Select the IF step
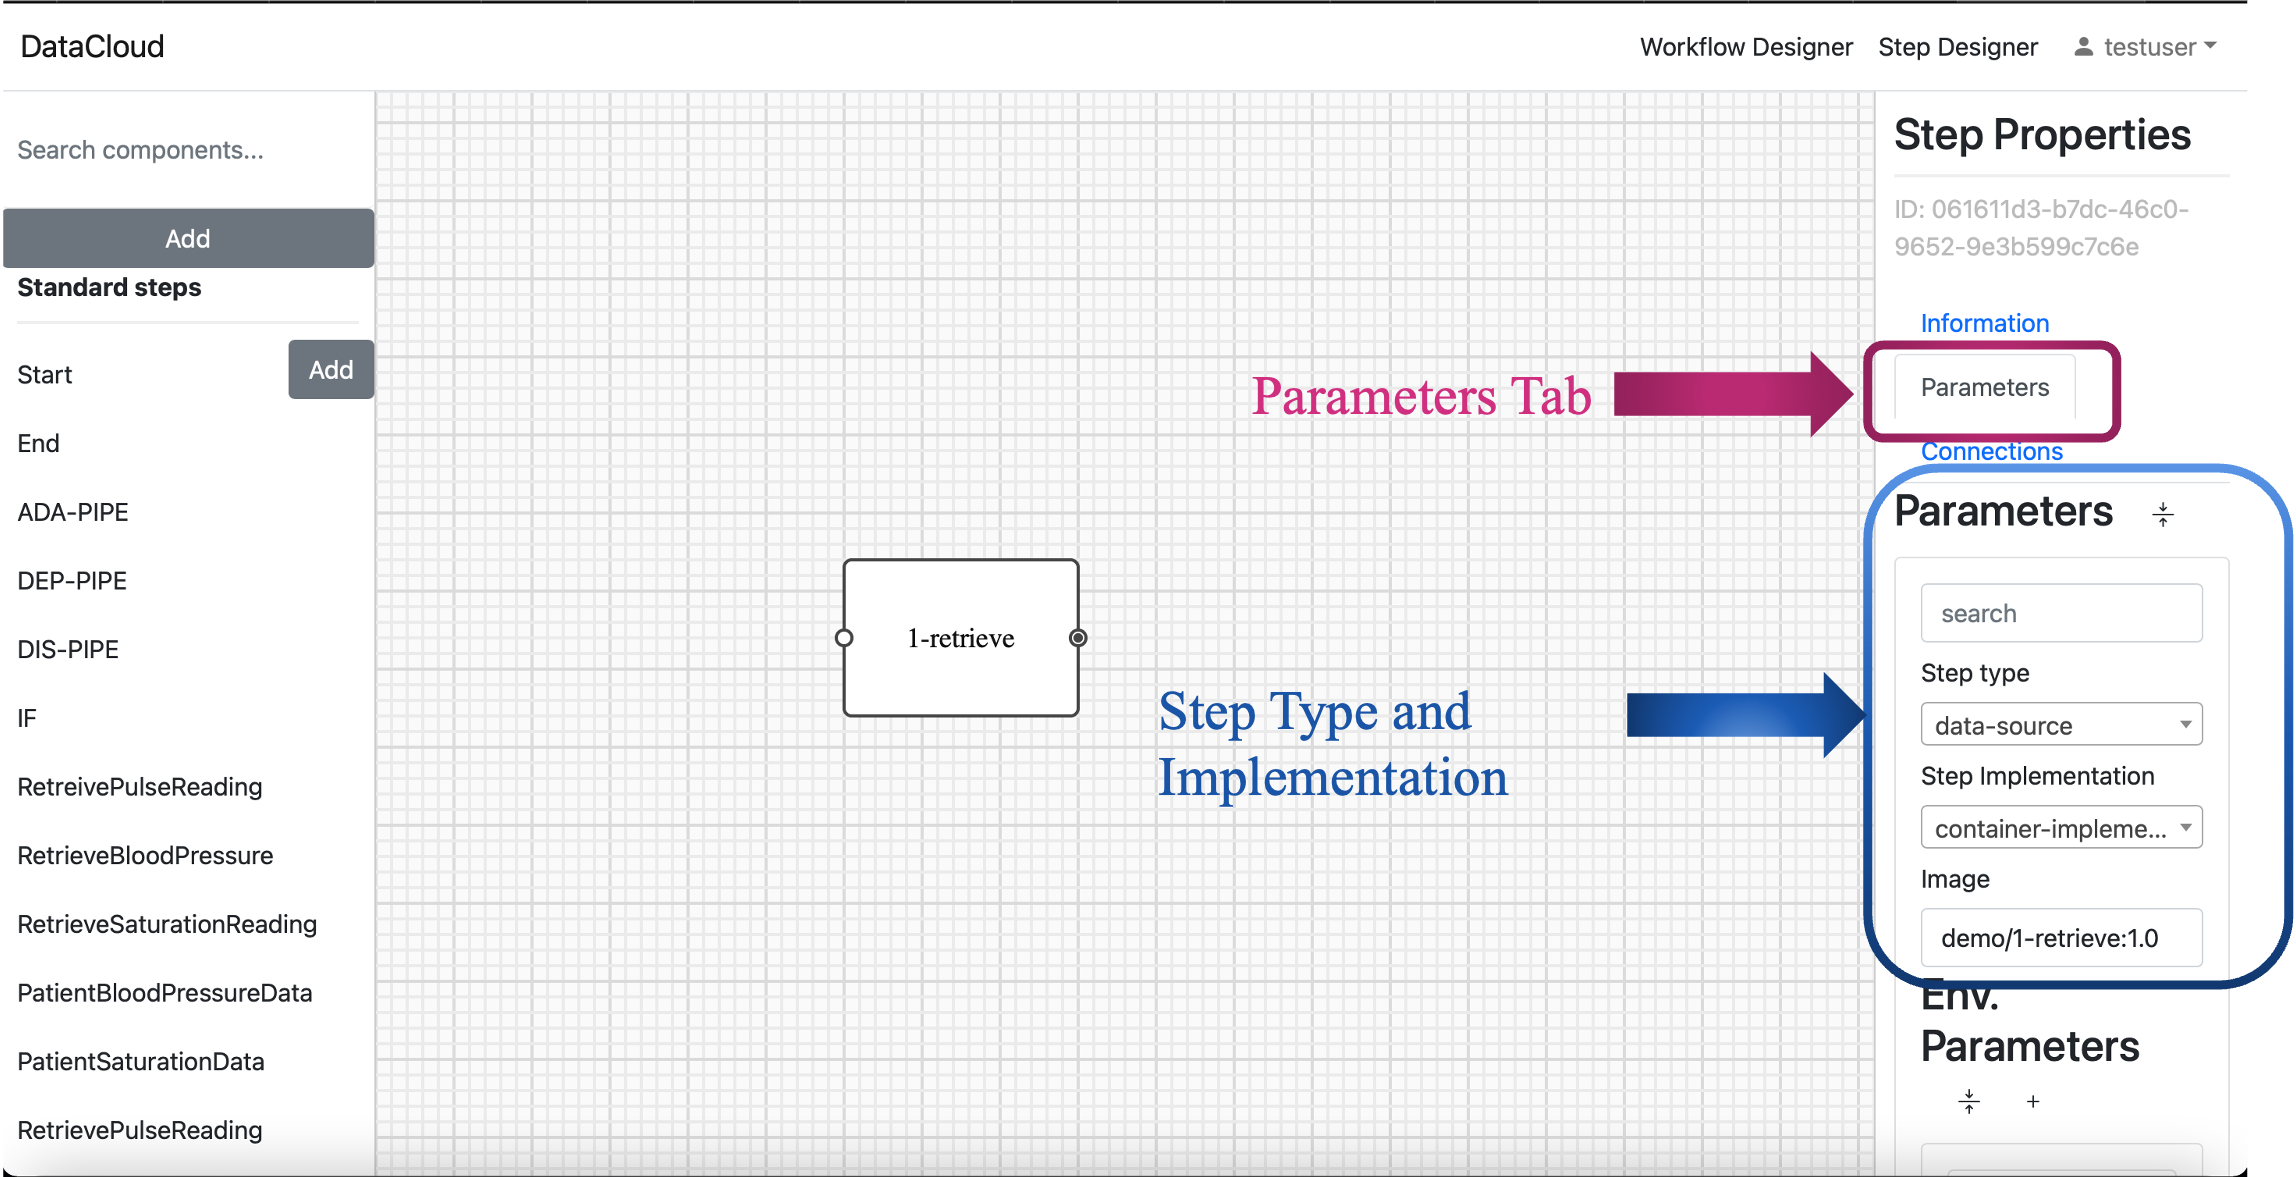This screenshot has height=1177, width=2296. click(27, 718)
